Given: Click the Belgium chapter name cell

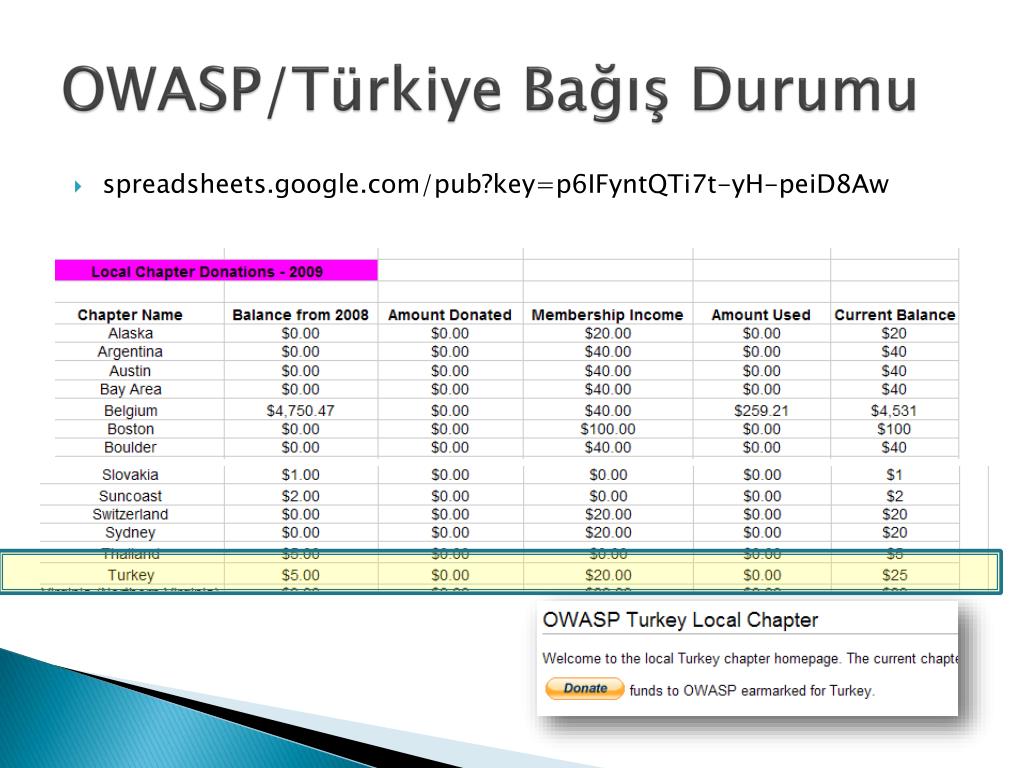Looking at the screenshot, I should (131, 411).
